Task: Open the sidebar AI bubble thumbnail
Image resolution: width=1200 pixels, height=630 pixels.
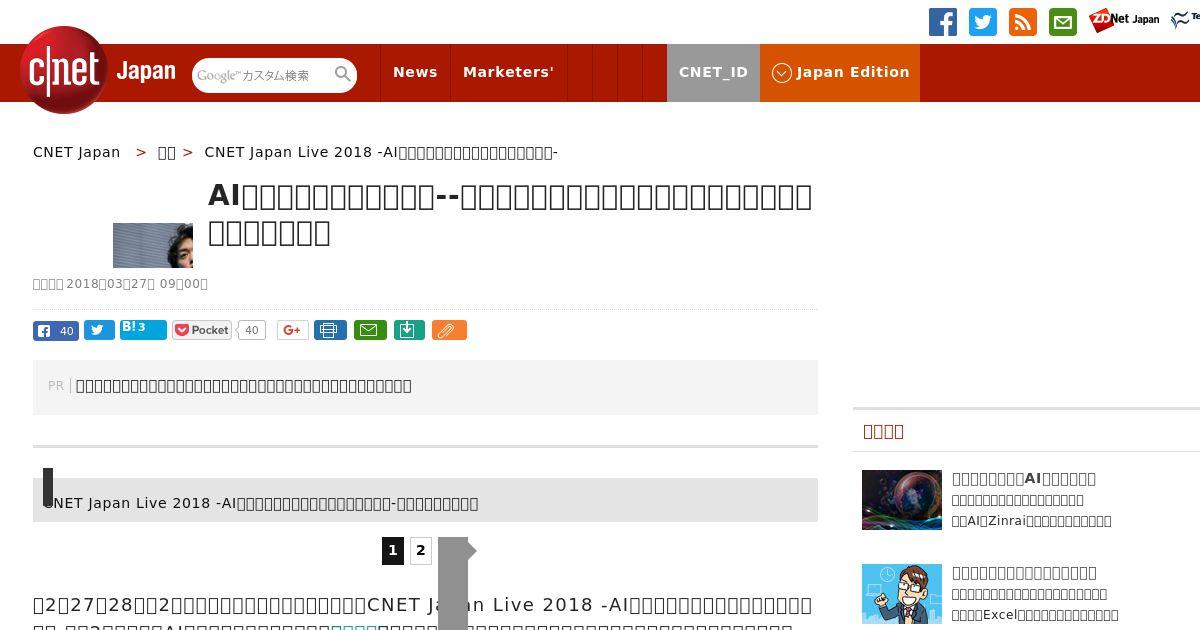Action: click(902, 500)
